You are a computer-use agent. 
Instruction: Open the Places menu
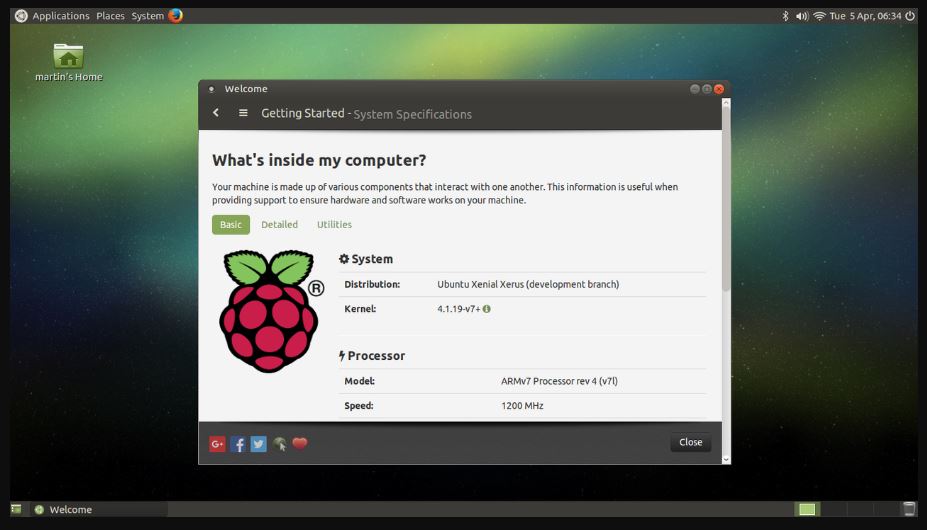click(111, 16)
